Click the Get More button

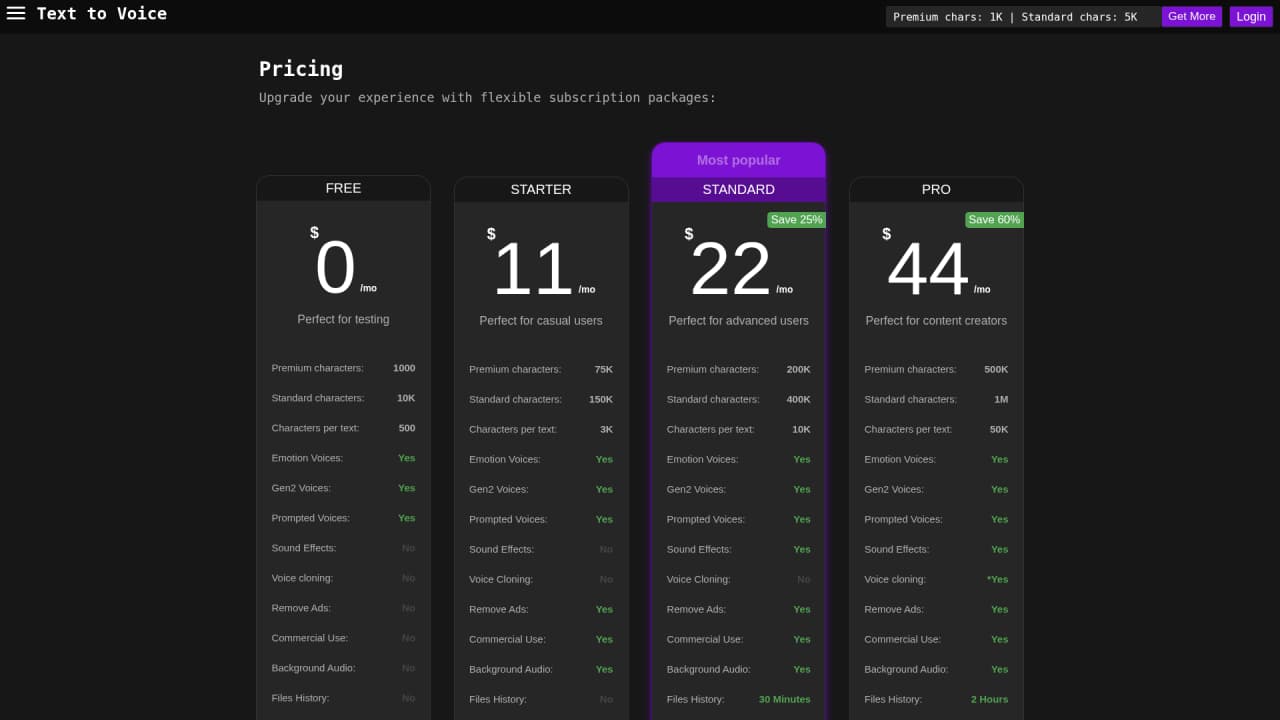(1192, 16)
